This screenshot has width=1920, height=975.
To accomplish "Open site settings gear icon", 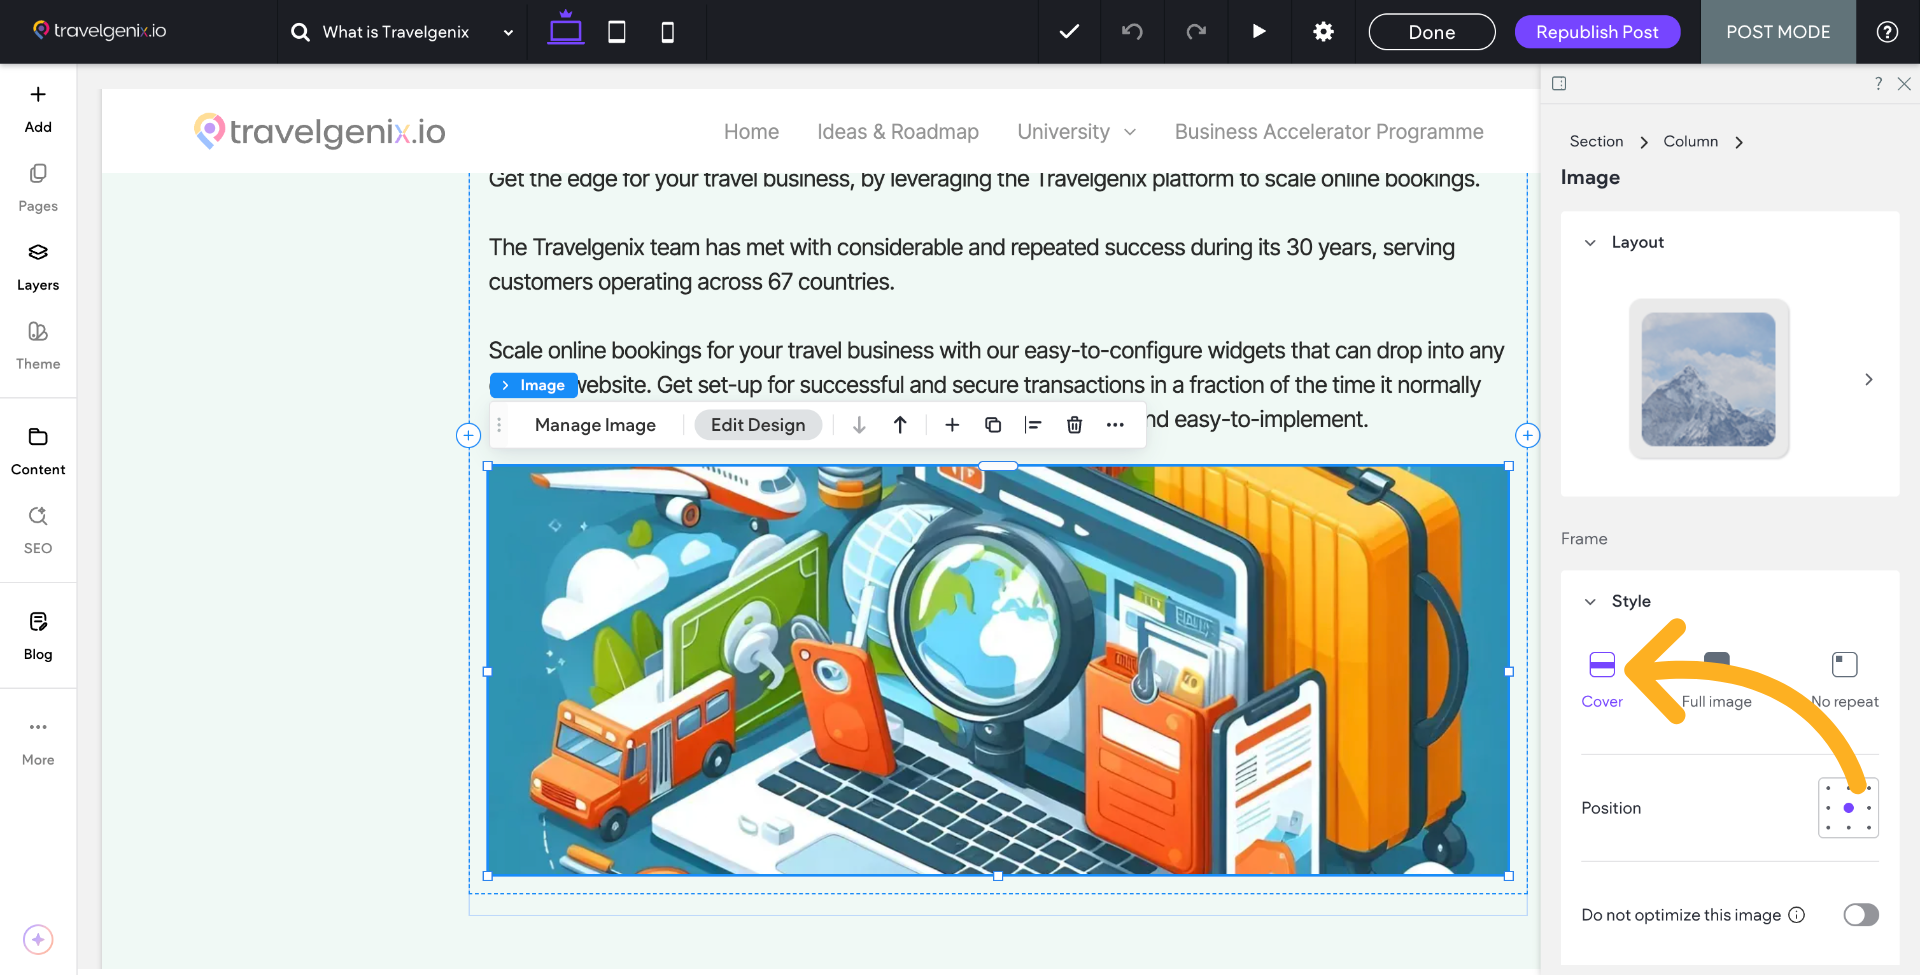I will pyautogui.click(x=1323, y=32).
